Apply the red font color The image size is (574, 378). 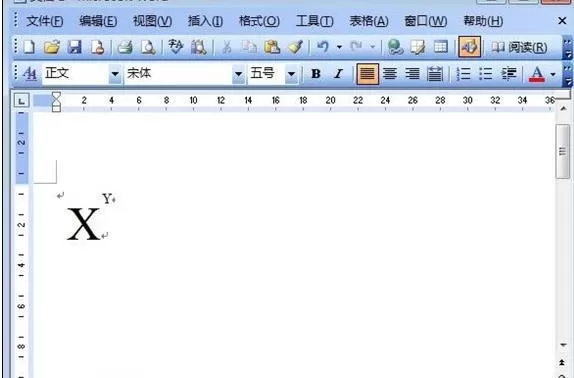pos(537,74)
